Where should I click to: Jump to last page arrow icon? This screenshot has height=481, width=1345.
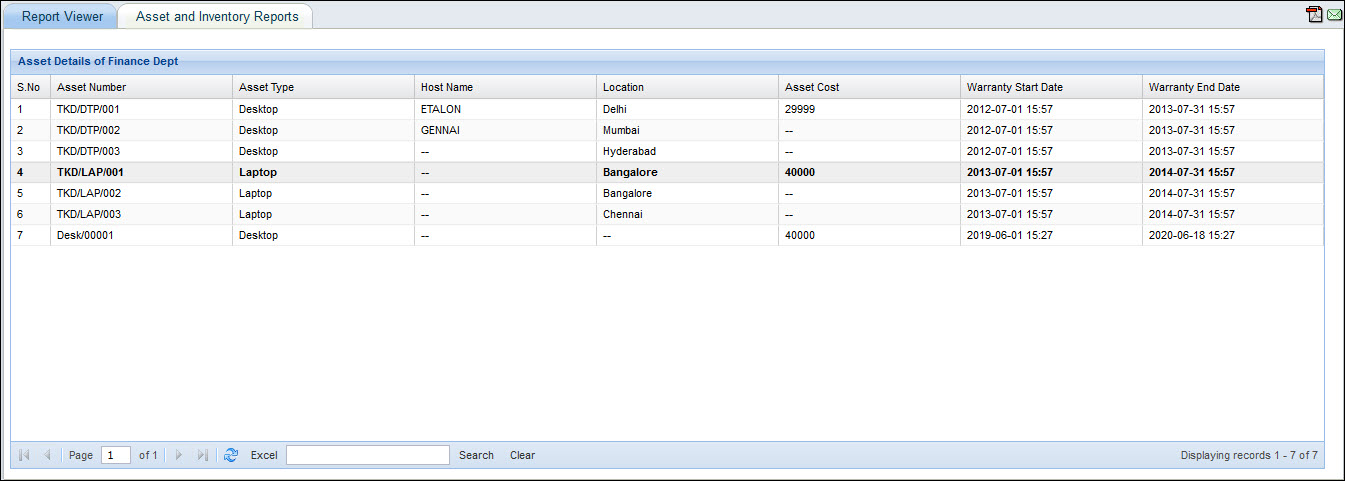click(202, 455)
